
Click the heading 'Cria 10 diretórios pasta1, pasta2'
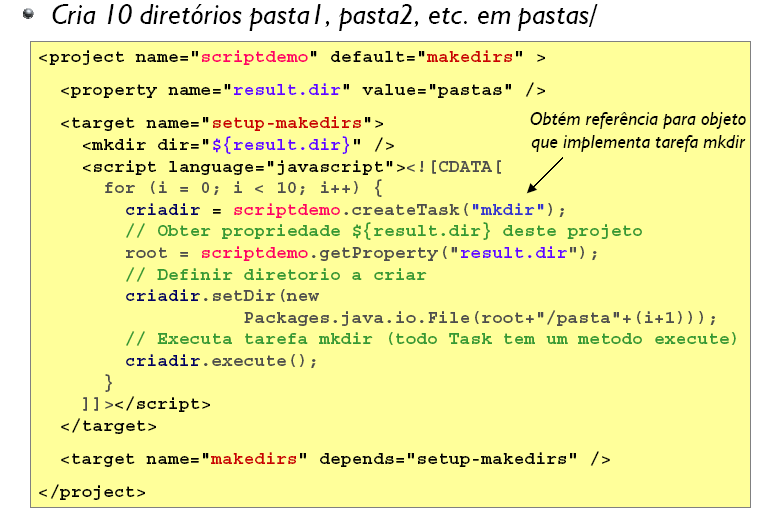[x=232, y=15]
